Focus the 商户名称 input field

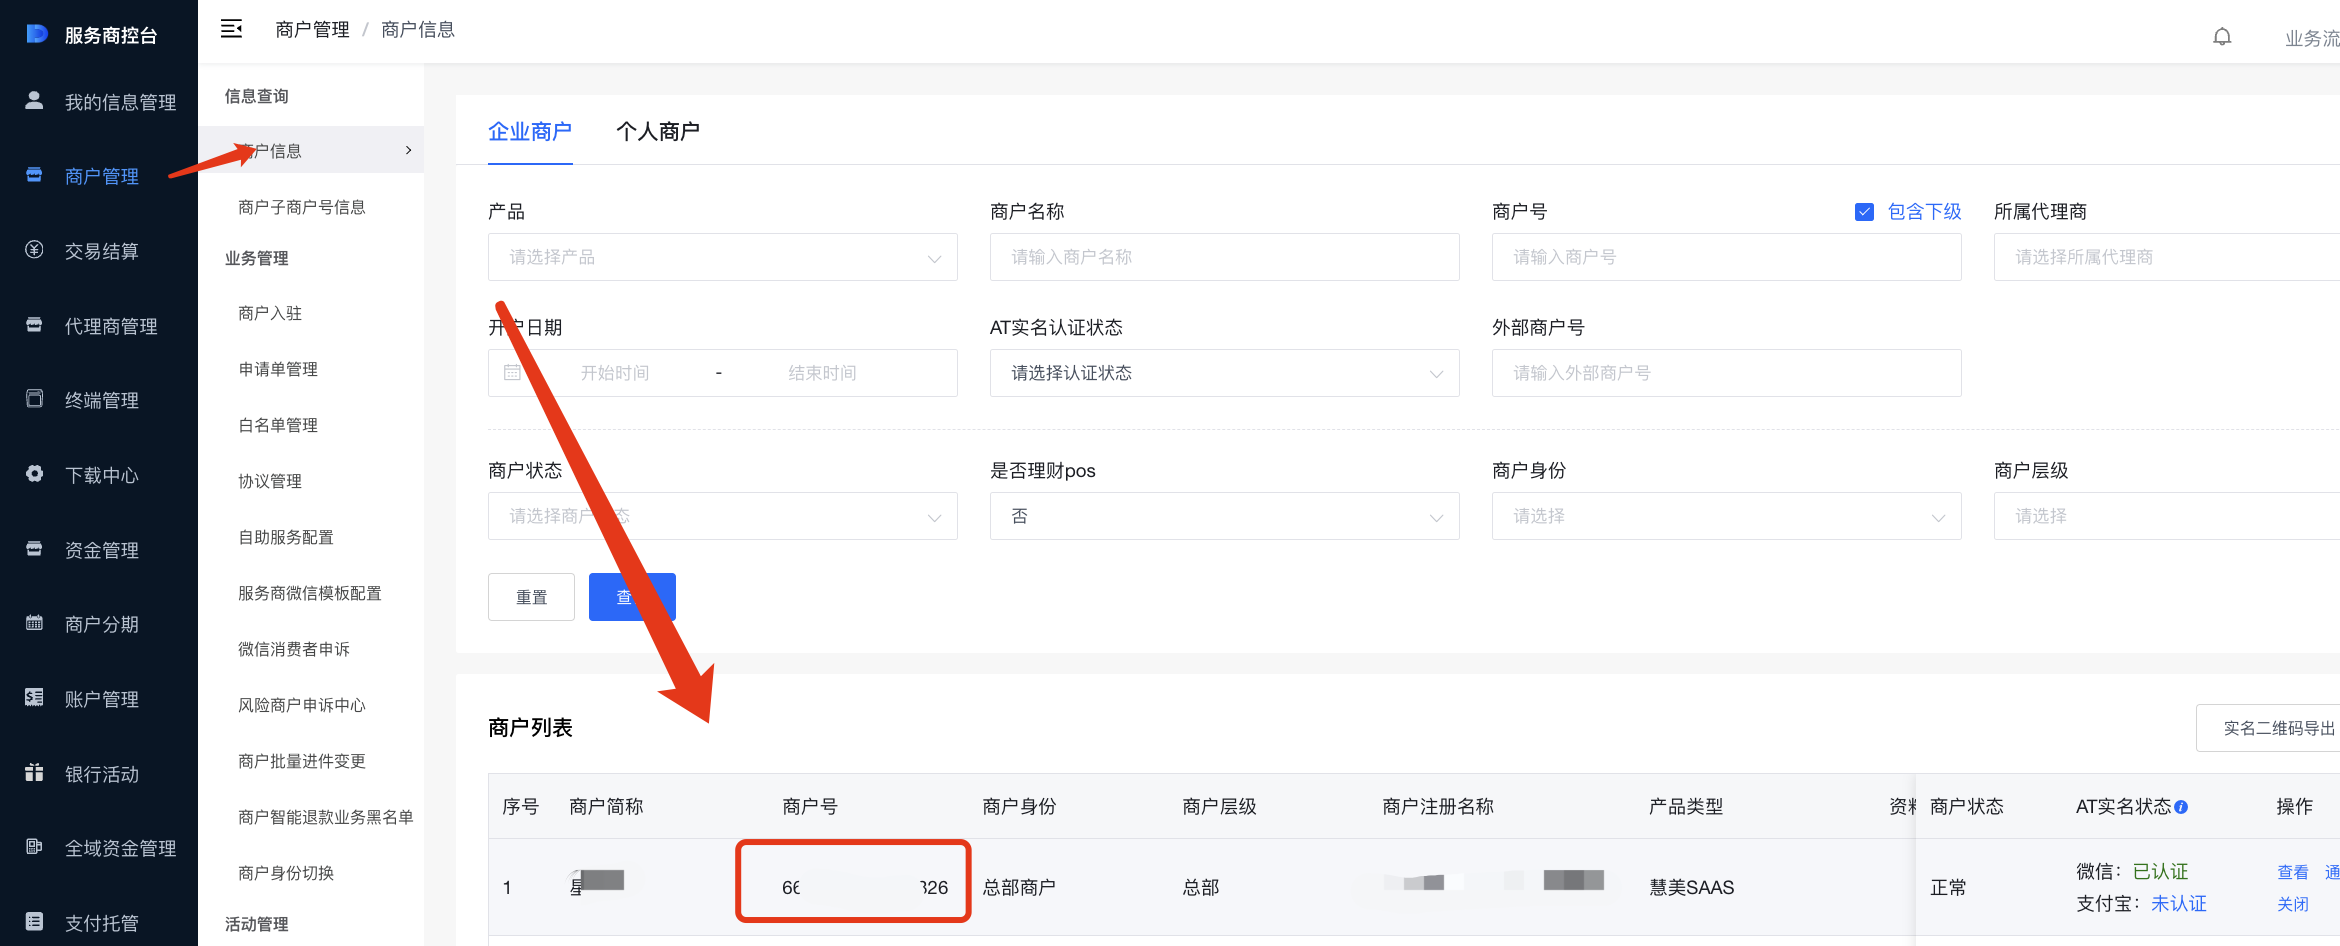click(x=1225, y=257)
